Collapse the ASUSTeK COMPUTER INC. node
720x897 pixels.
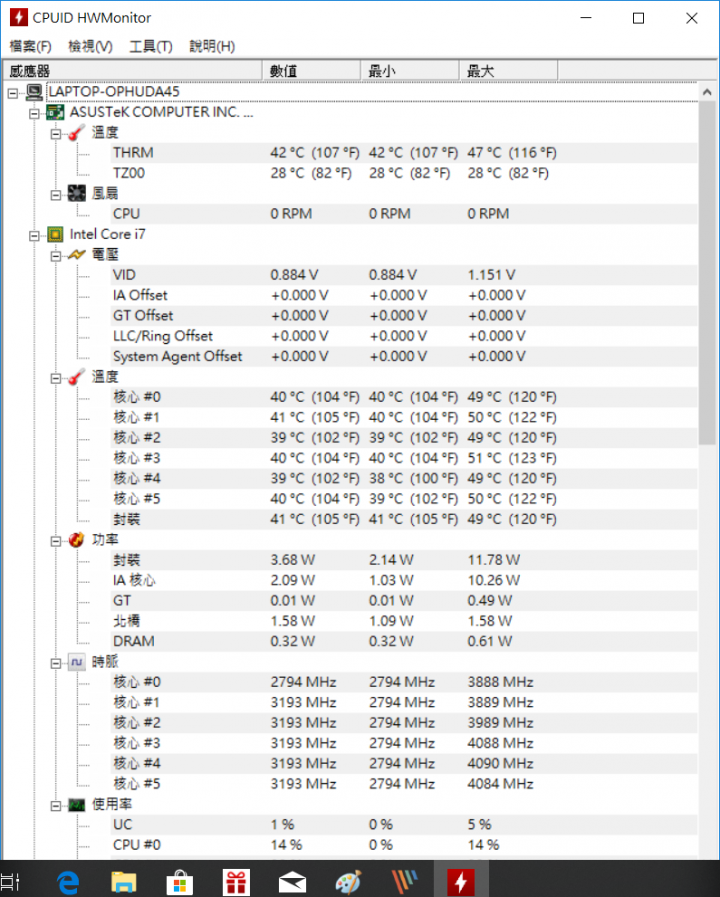pyautogui.click(x=34, y=113)
